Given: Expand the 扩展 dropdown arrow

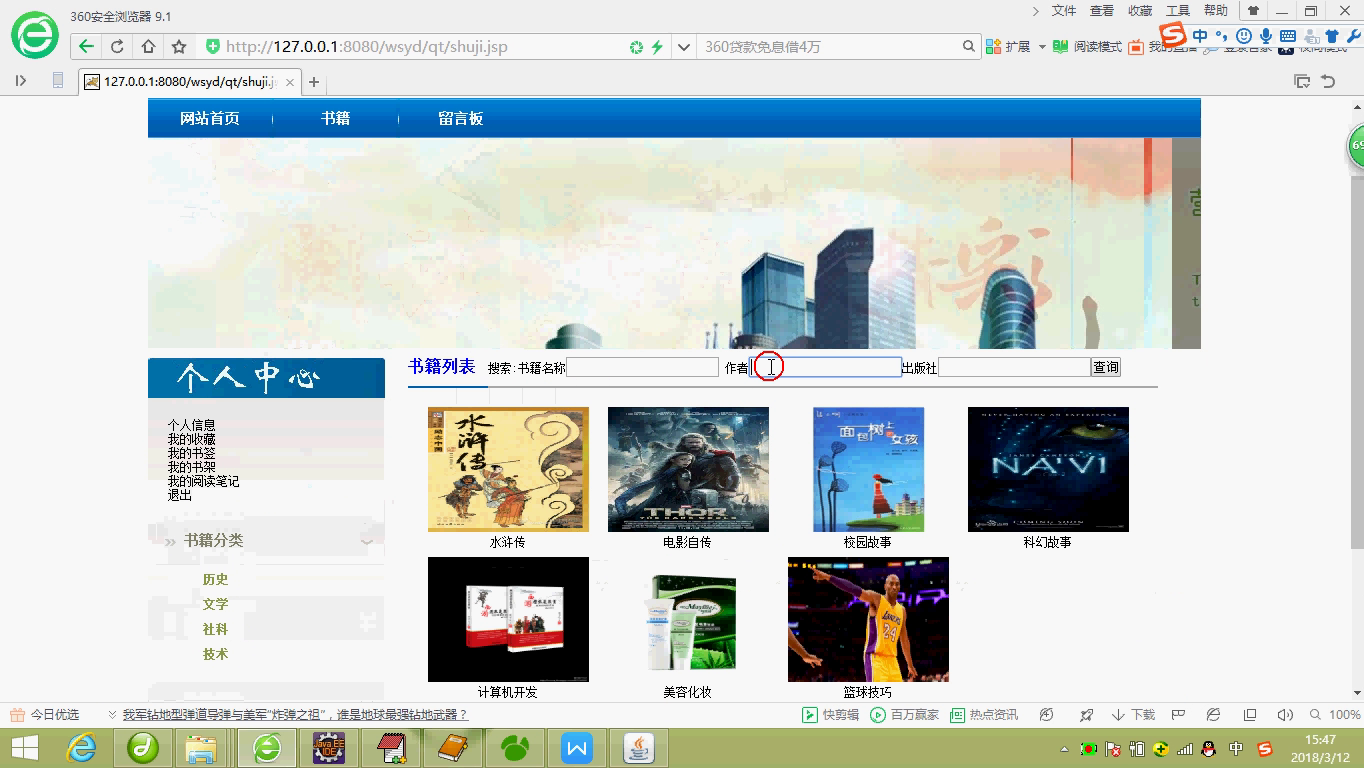Looking at the screenshot, I should [x=1041, y=47].
